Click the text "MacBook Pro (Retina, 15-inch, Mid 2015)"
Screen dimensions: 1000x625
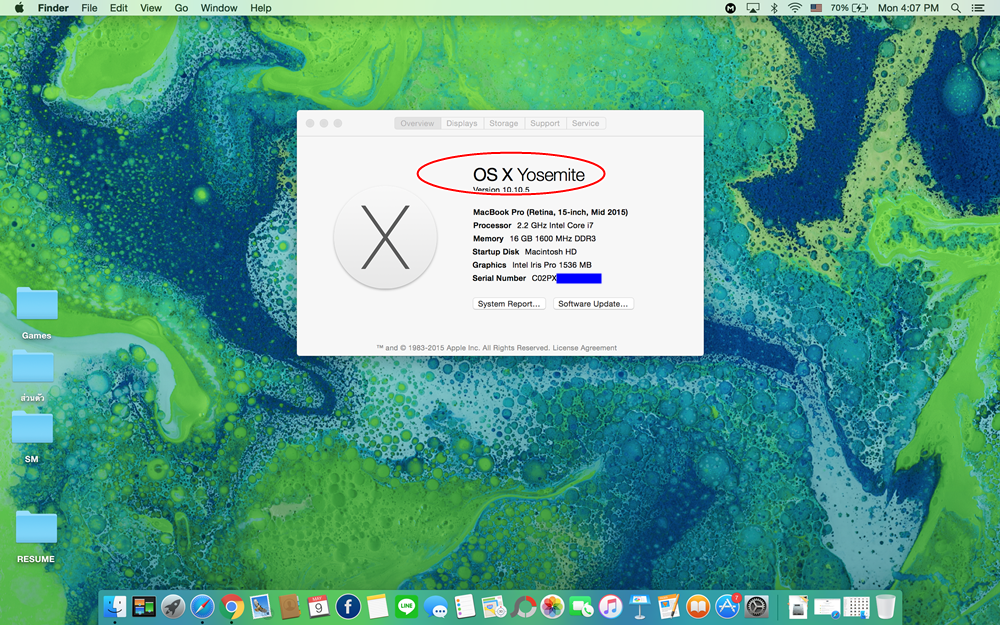550,212
